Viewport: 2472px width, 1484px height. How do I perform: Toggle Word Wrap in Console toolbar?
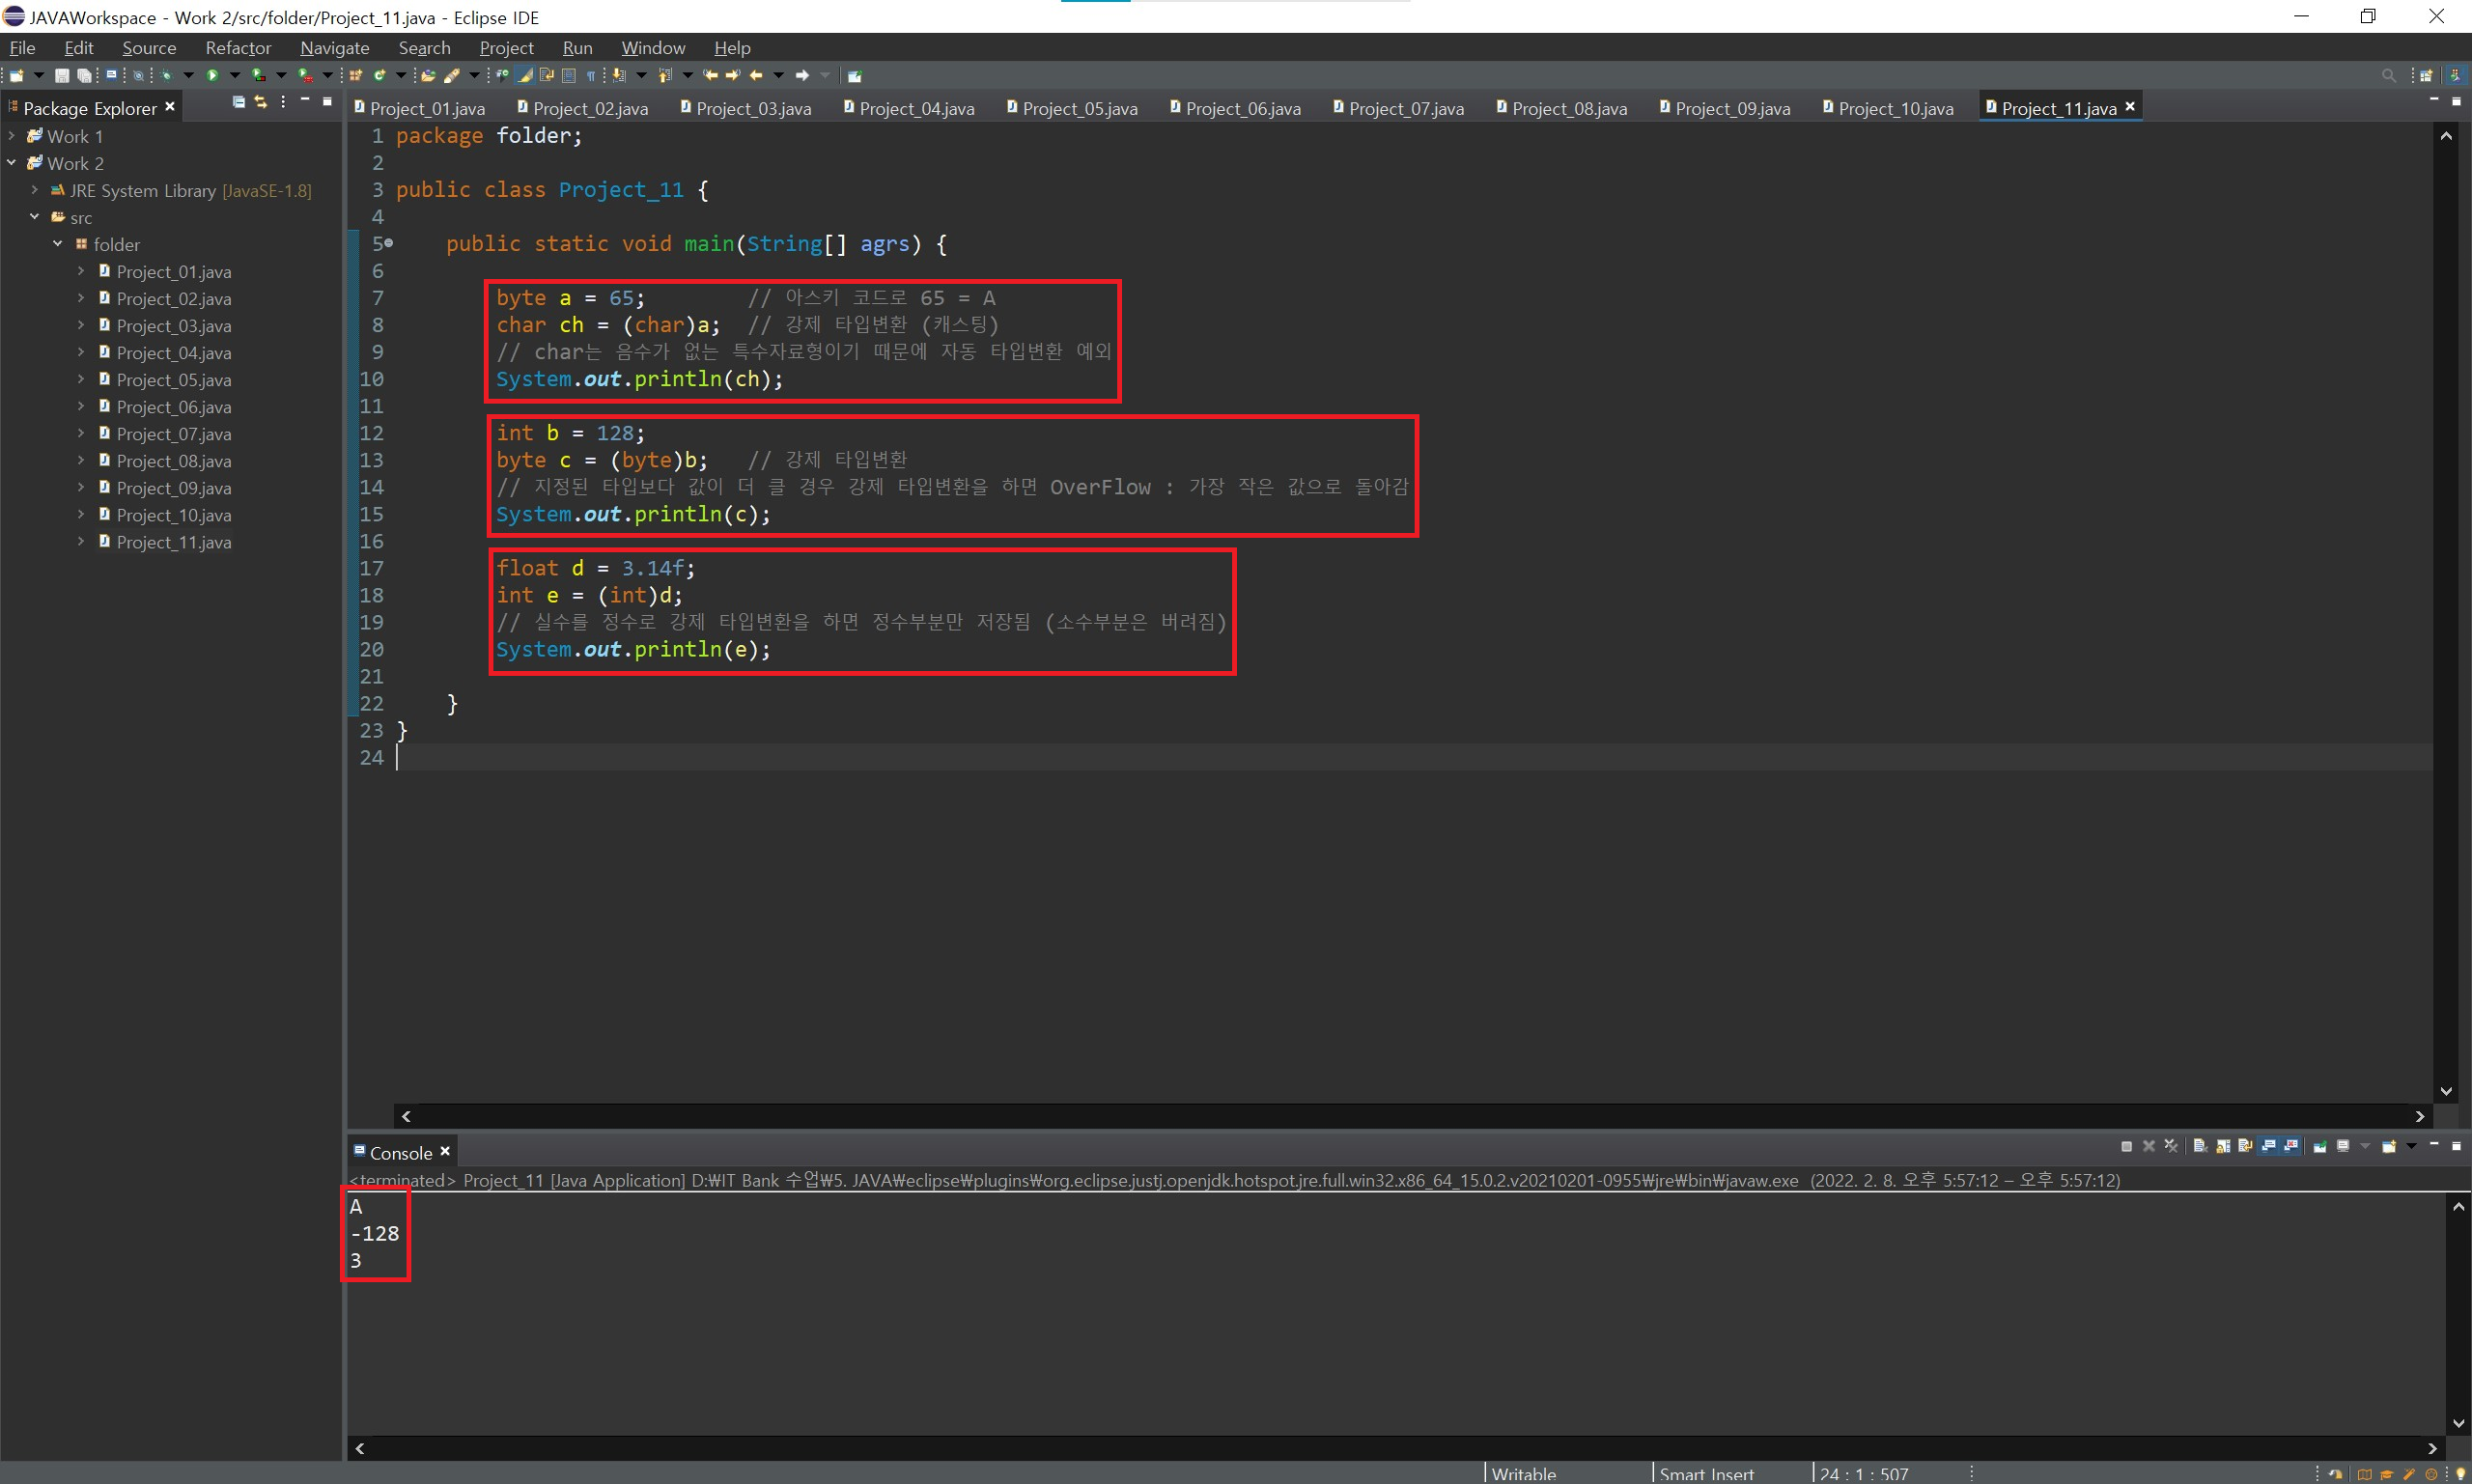coord(2246,1146)
